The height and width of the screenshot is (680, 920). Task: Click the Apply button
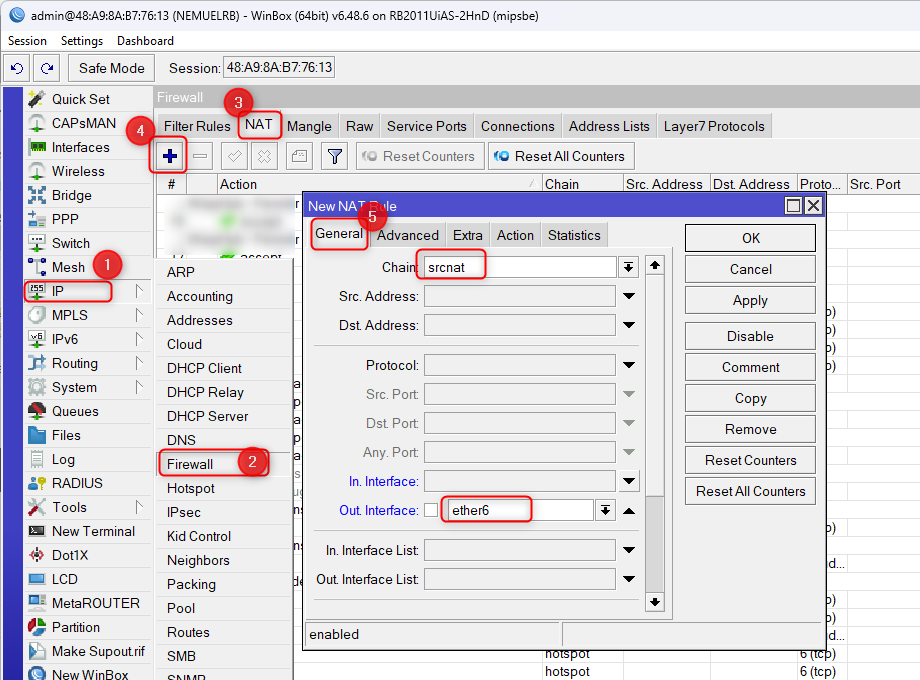coord(750,300)
